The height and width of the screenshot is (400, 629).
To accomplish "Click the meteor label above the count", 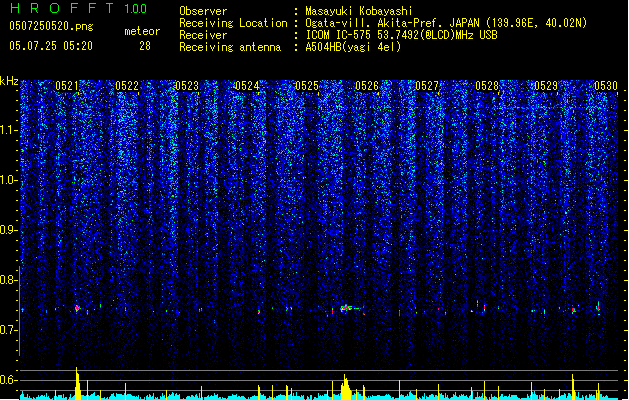I will pos(142,31).
